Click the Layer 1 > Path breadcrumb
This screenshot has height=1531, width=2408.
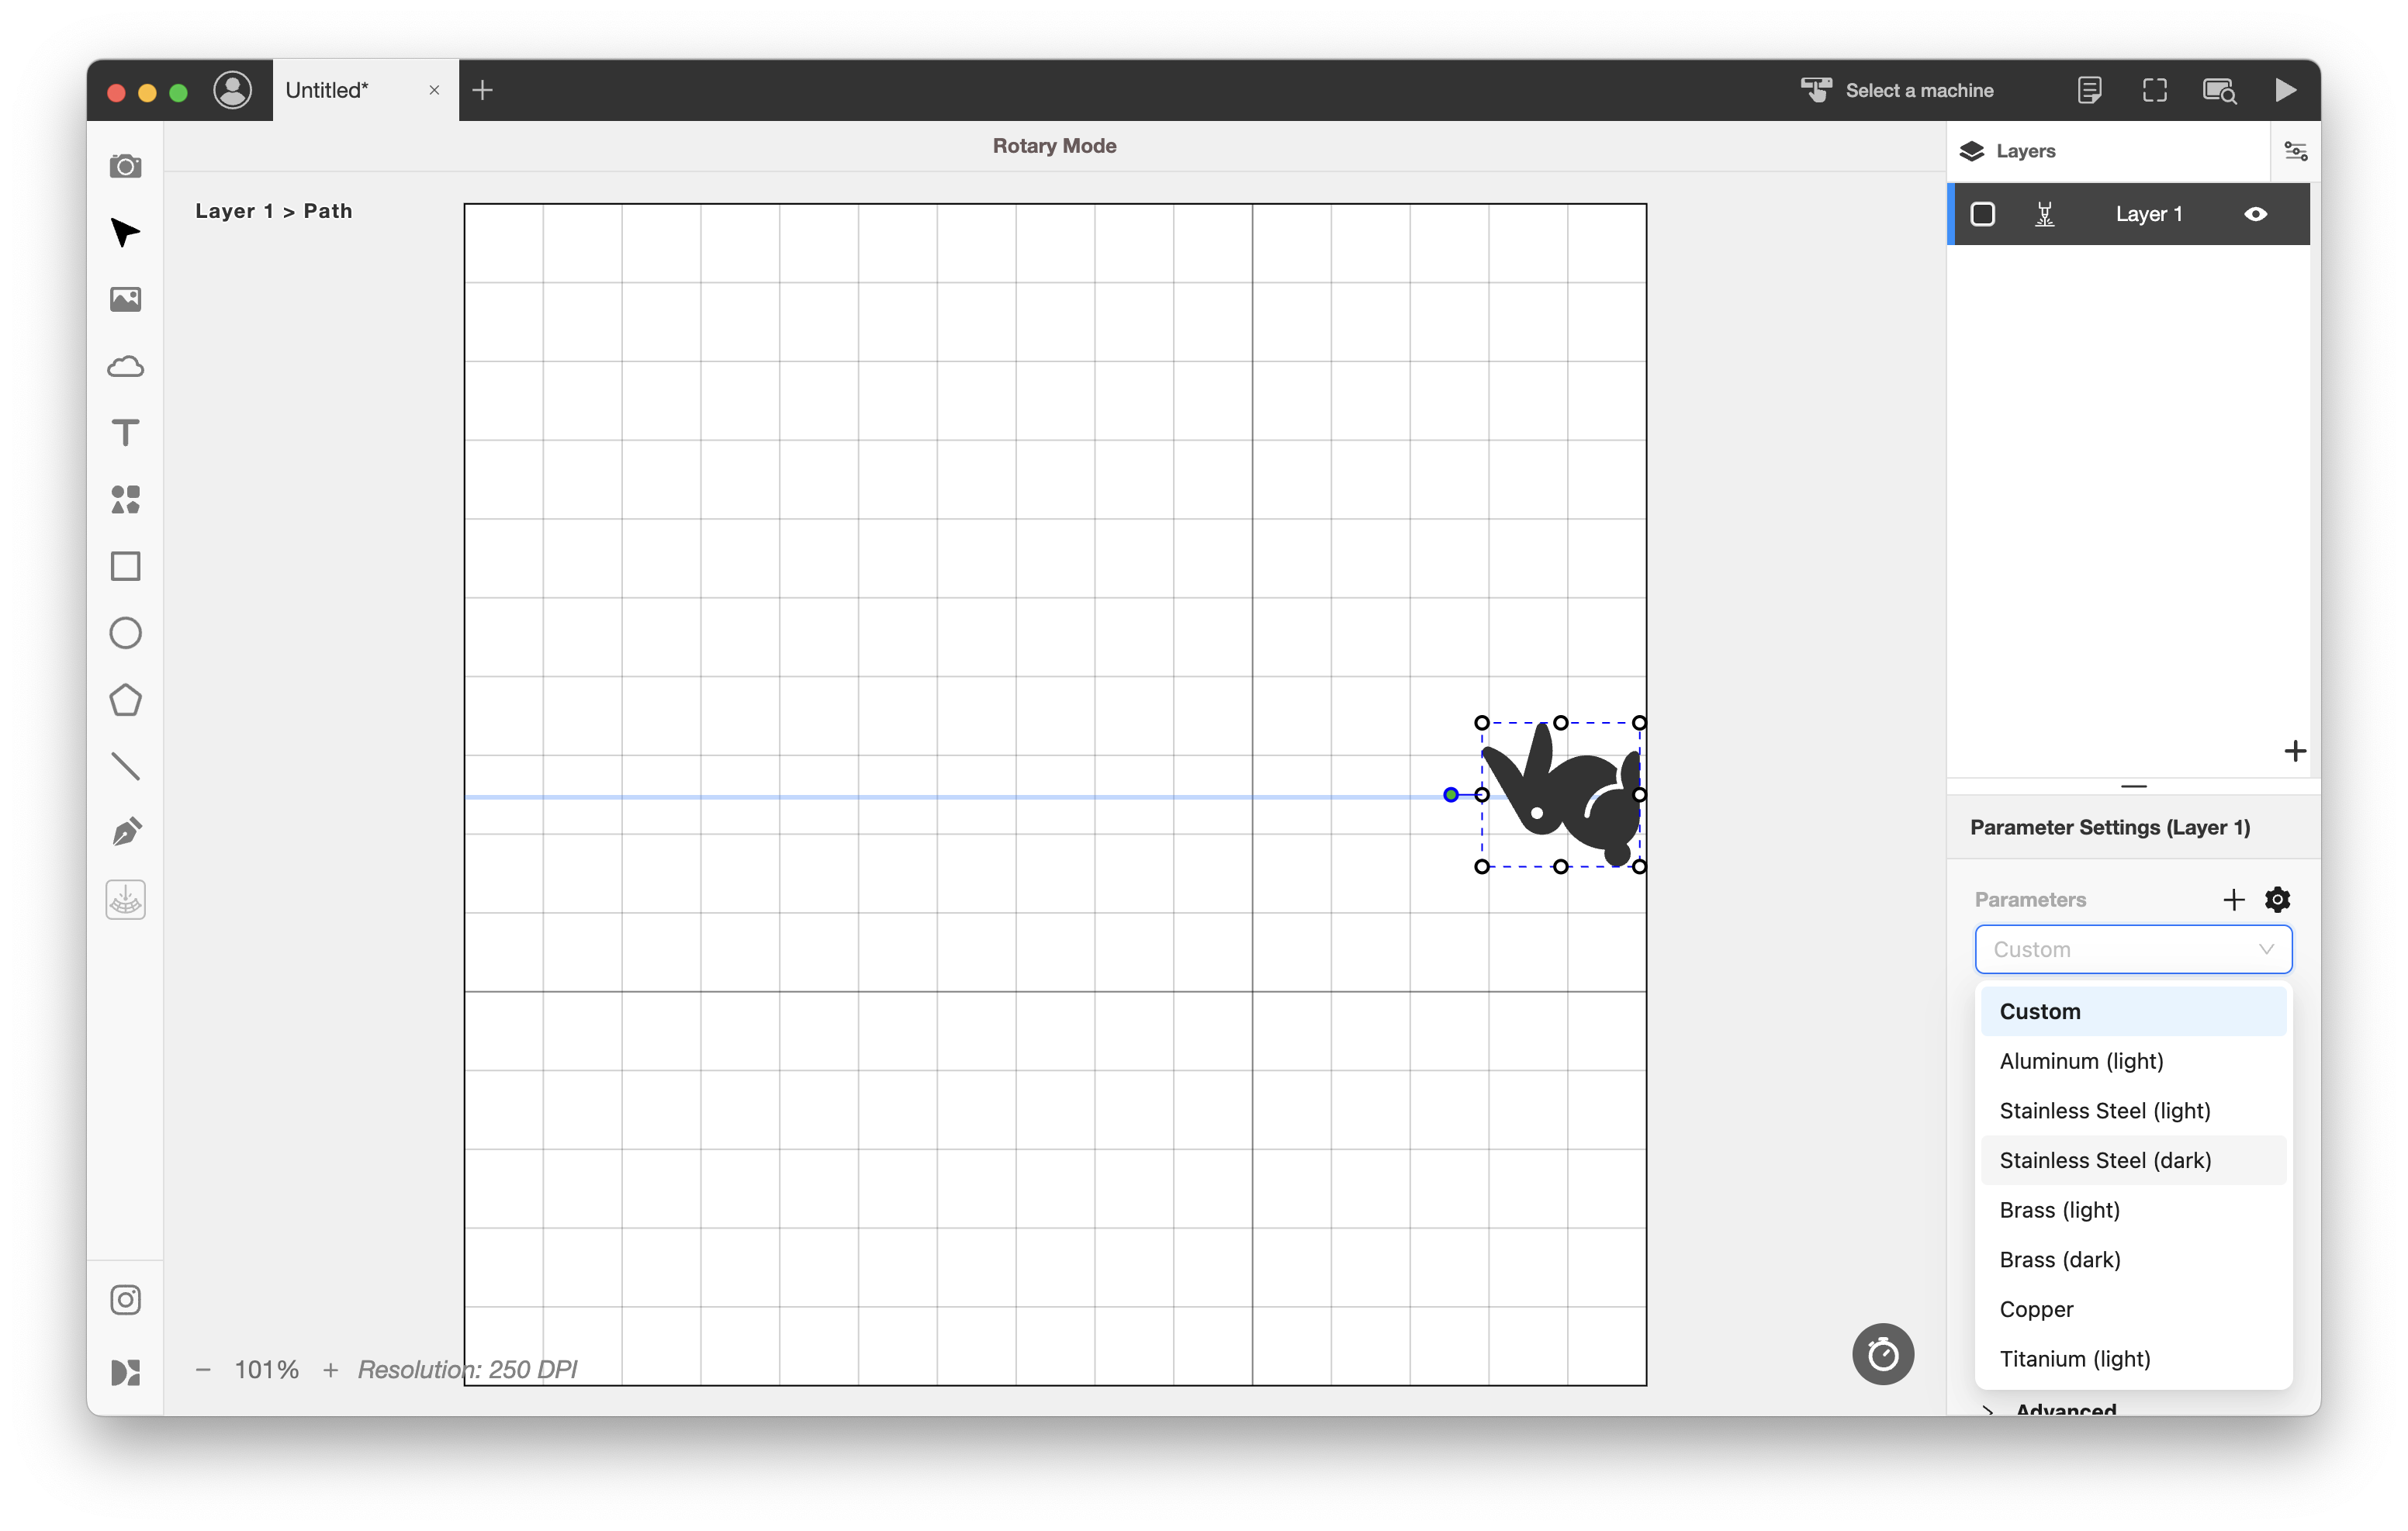(x=274, y=211)
